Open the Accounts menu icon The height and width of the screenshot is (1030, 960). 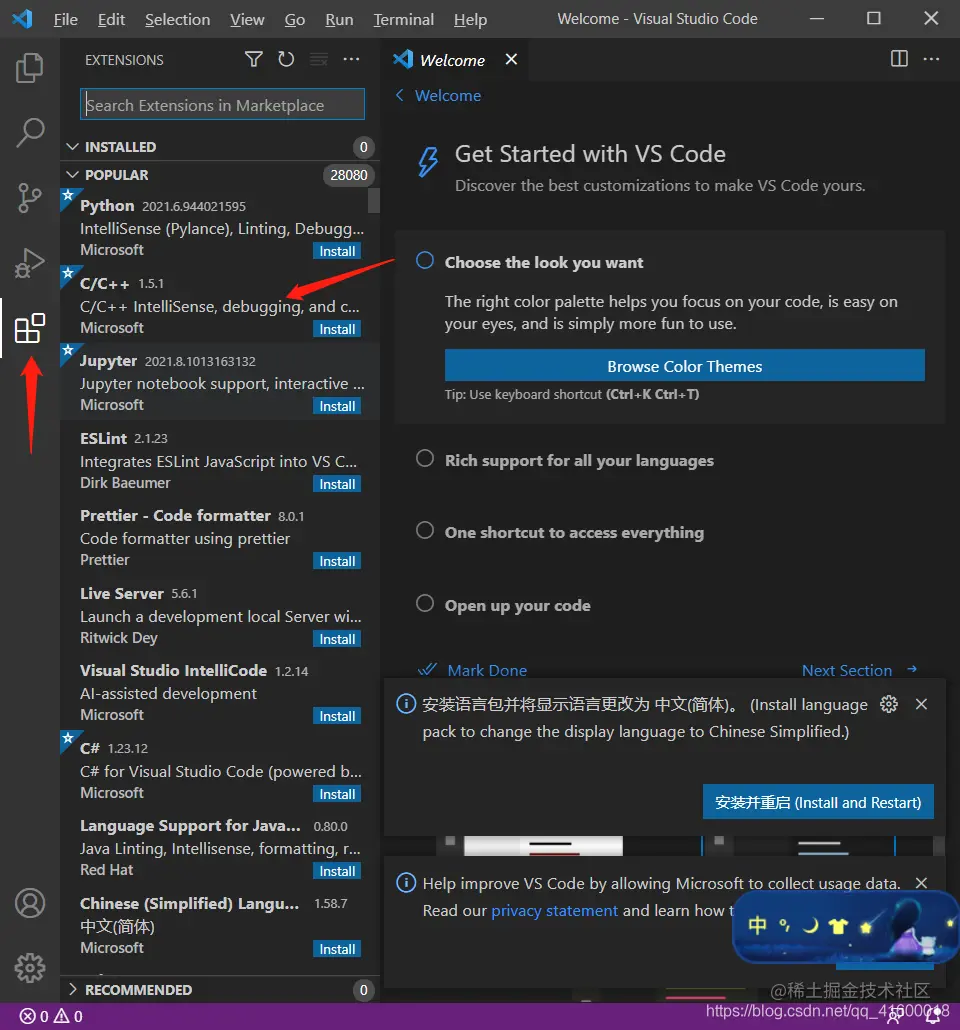(x=30, y=903)
